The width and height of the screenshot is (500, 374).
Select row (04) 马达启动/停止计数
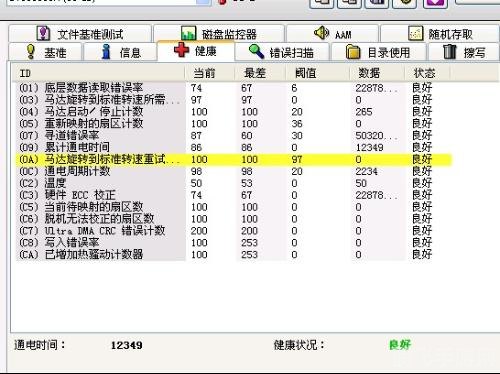tap(233, 112)
